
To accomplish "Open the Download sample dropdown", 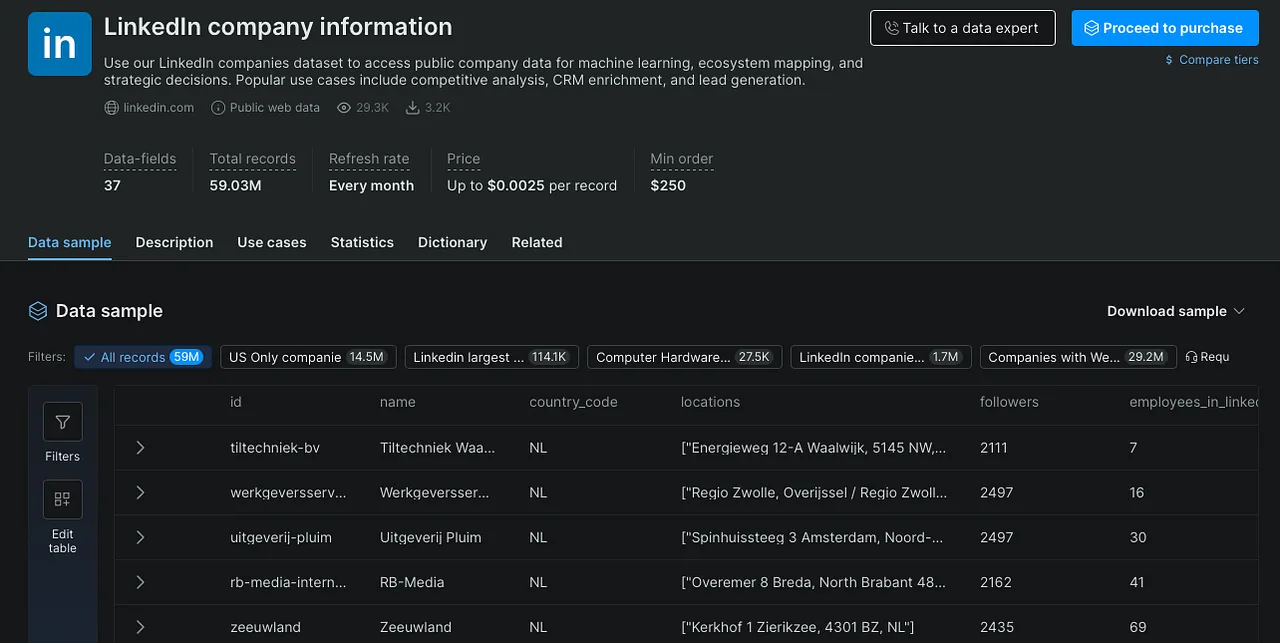I will 1176,311.
